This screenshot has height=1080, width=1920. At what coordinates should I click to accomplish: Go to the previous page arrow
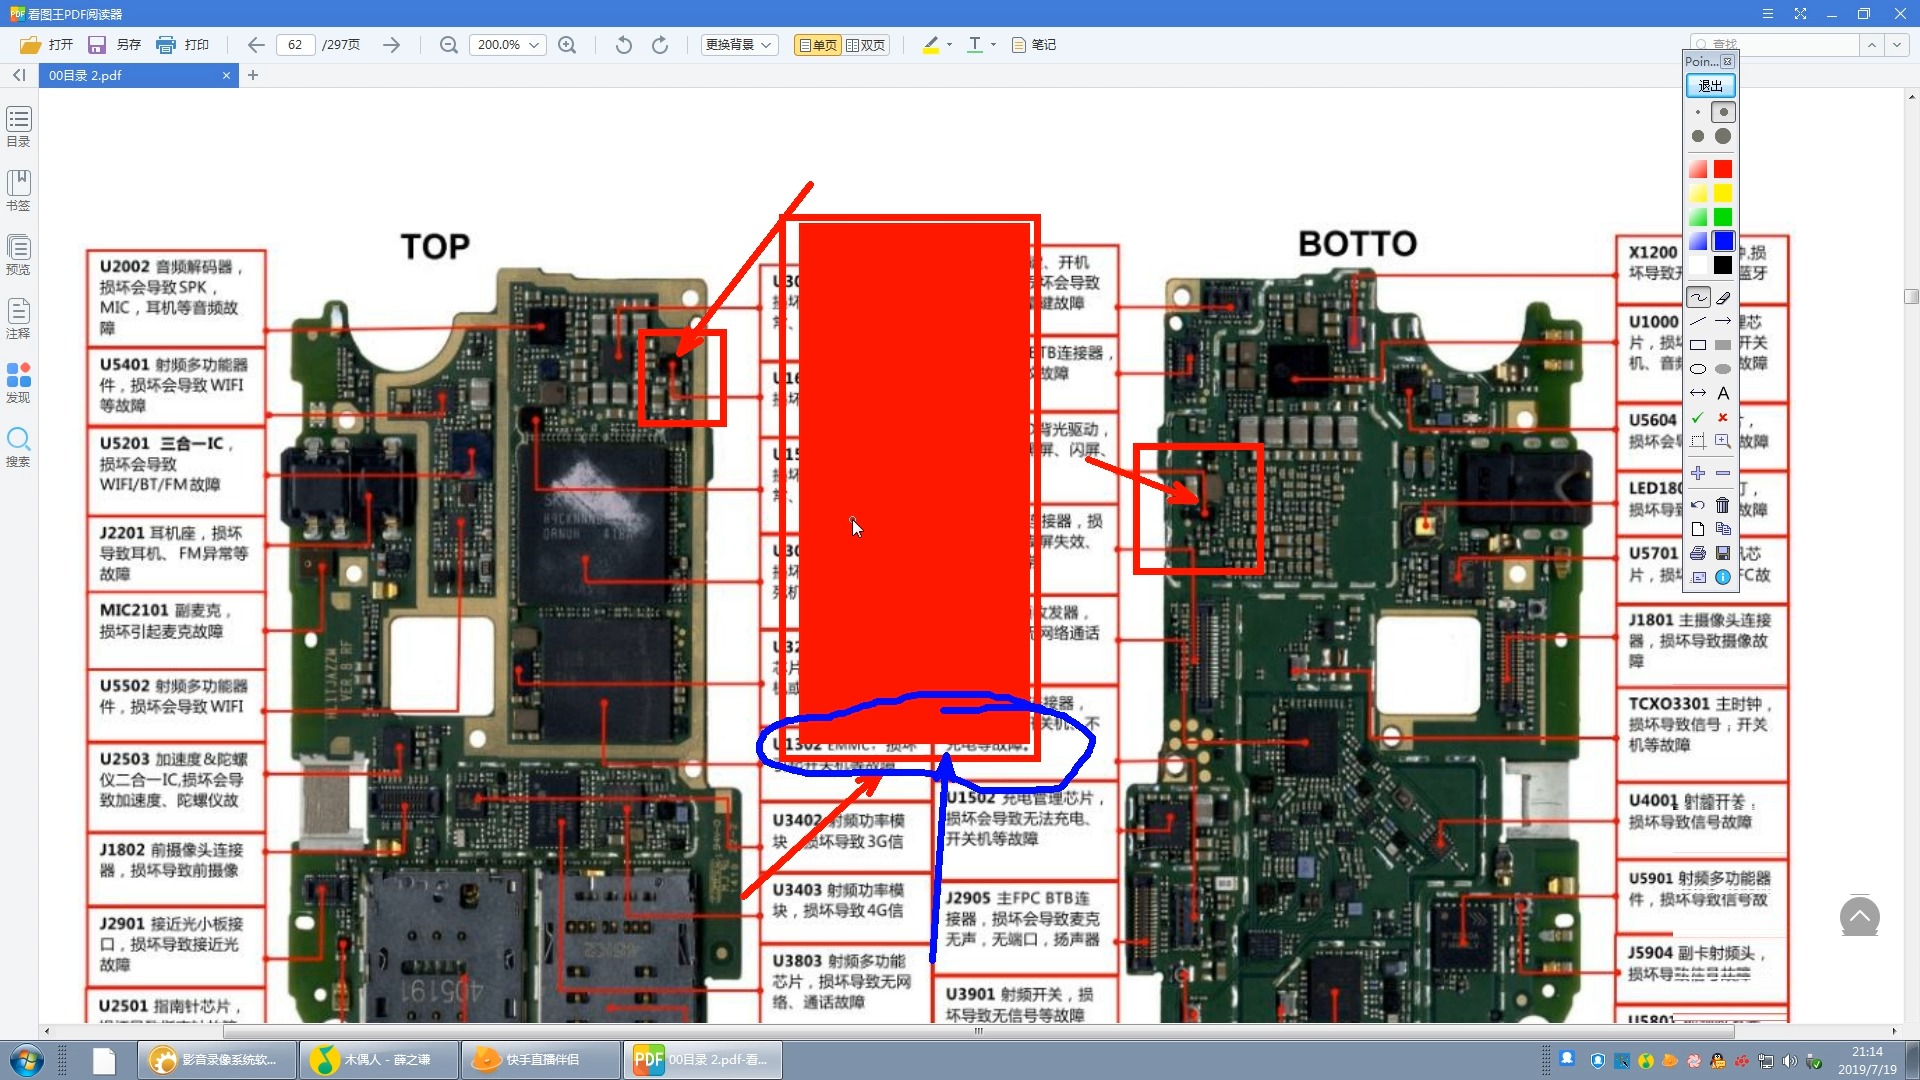tap(256, 45)
